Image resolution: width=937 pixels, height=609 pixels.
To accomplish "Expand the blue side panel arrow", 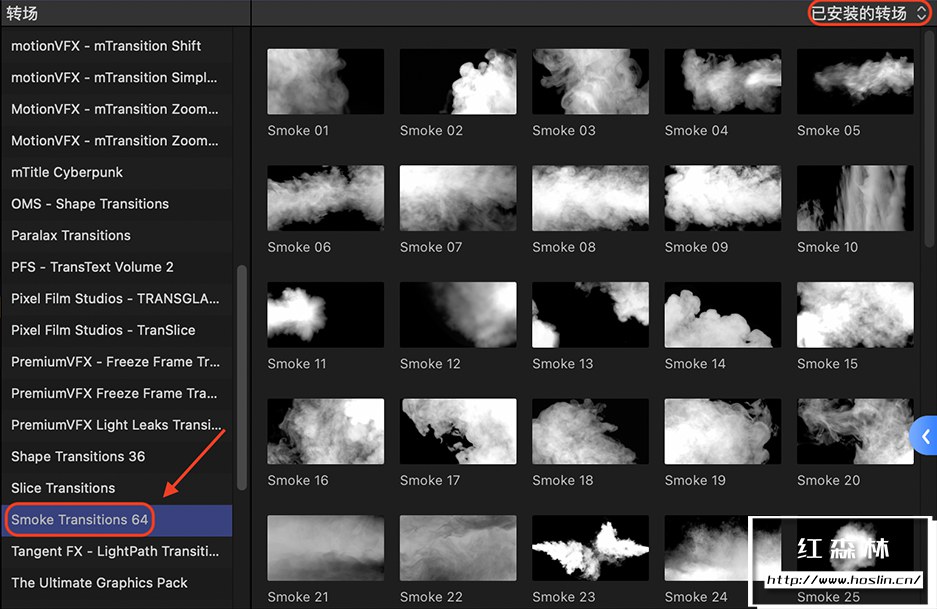I will click(x=925, y=436).
